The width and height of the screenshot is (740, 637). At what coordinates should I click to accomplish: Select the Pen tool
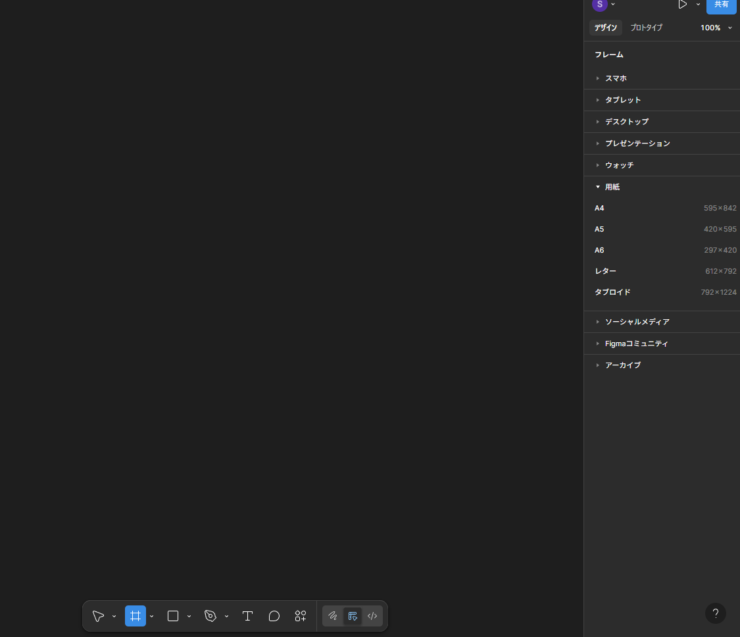[x=210, y=616]
